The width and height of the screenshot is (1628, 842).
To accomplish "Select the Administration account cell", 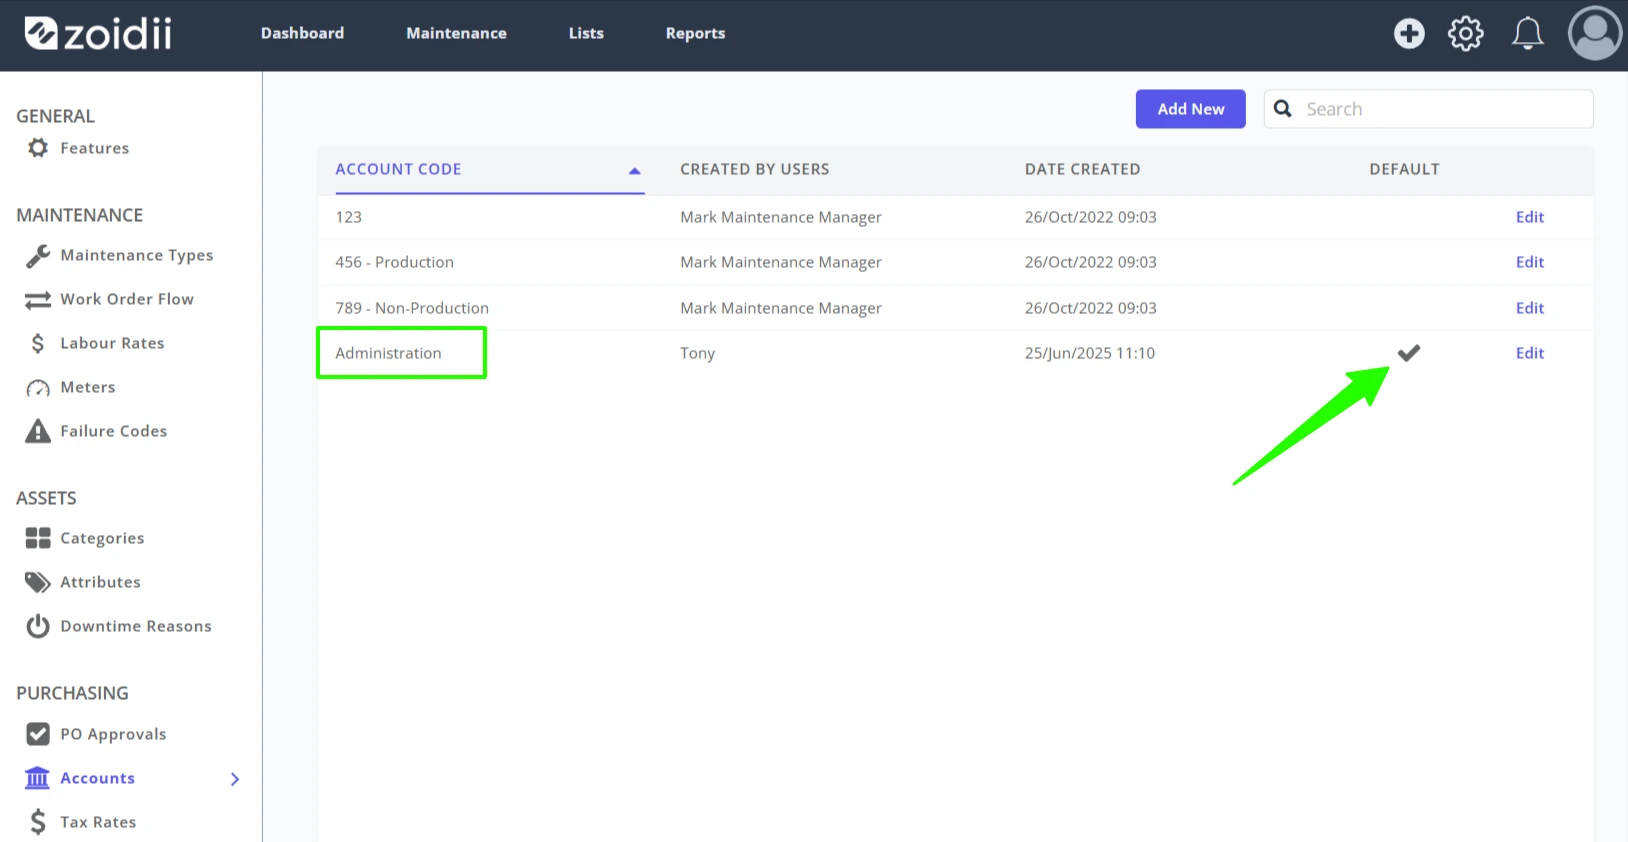I will [388, 353].
